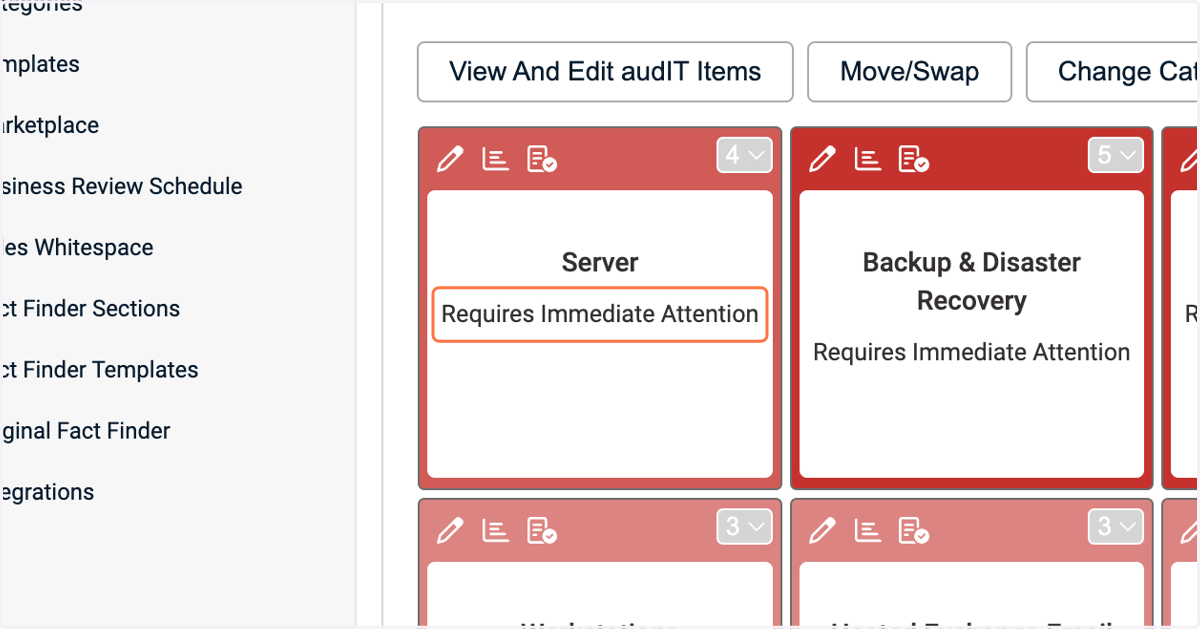The height and width of the screenshot is (629, 1200).
Task: Open Business Review Schedule in sidebar
Action: pos(121,186)
